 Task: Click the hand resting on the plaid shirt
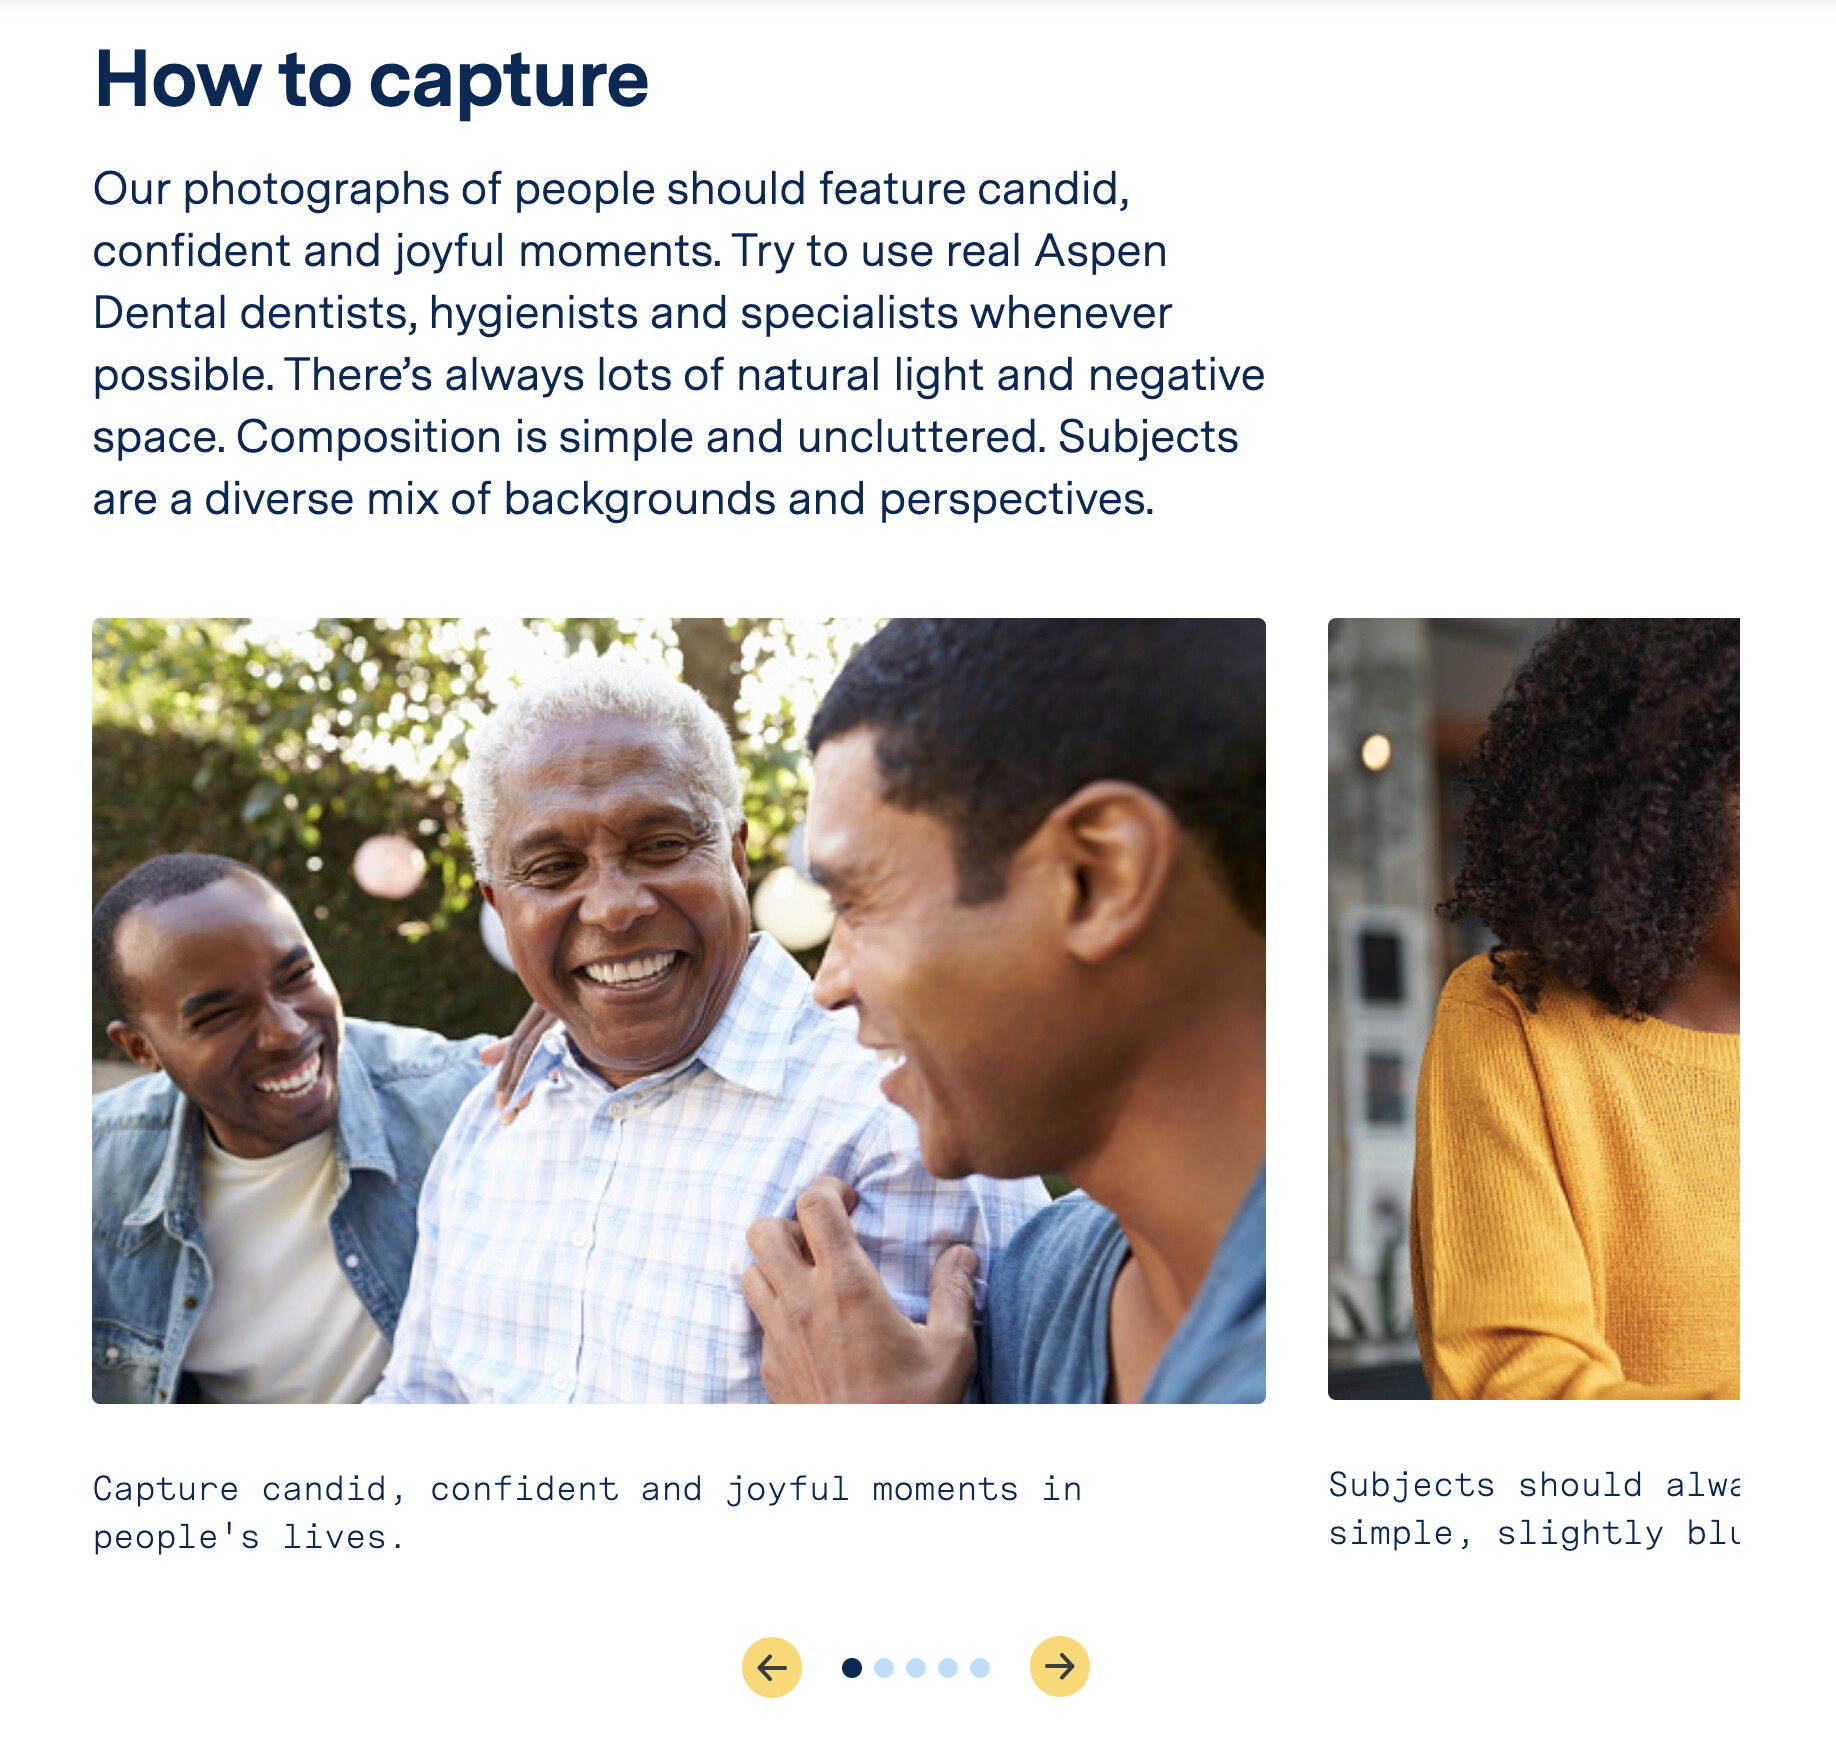coord(860,1290)
